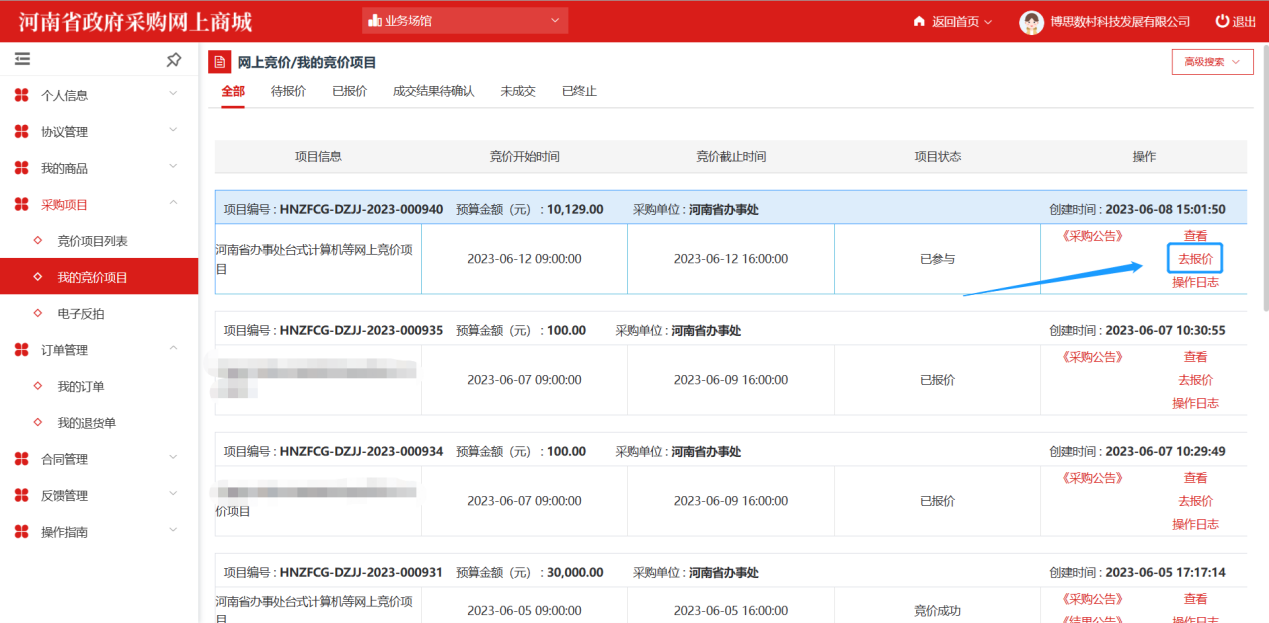Switch to the 待报价 tab
Image resolution: width=1269 pixels, height=623 pixels.
[x=288, y=91]
